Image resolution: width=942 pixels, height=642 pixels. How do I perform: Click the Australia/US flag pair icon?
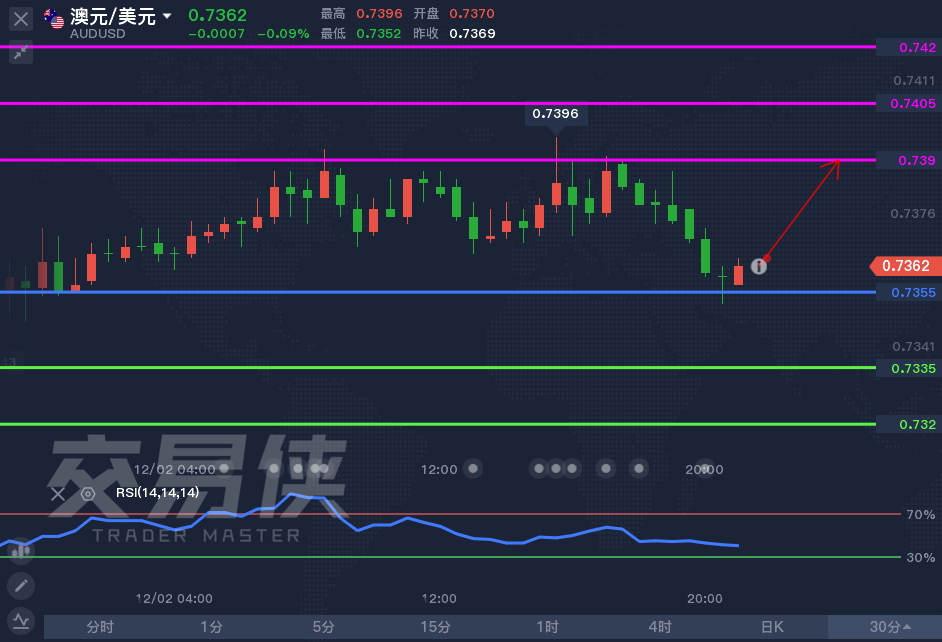coord(54,19)
